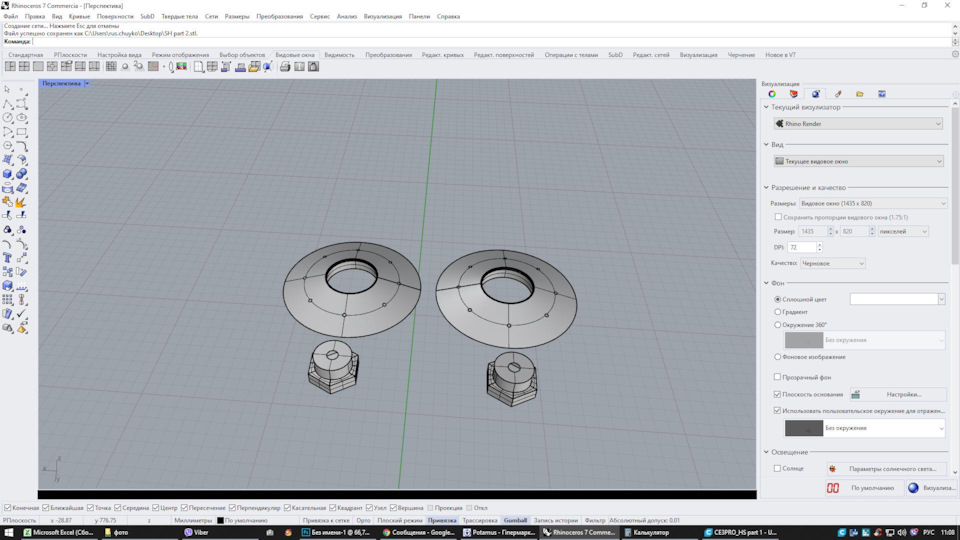Click the open folder icon in viewport toolbar
Viewport: 960px width, 540px height.
click(253, 66)
